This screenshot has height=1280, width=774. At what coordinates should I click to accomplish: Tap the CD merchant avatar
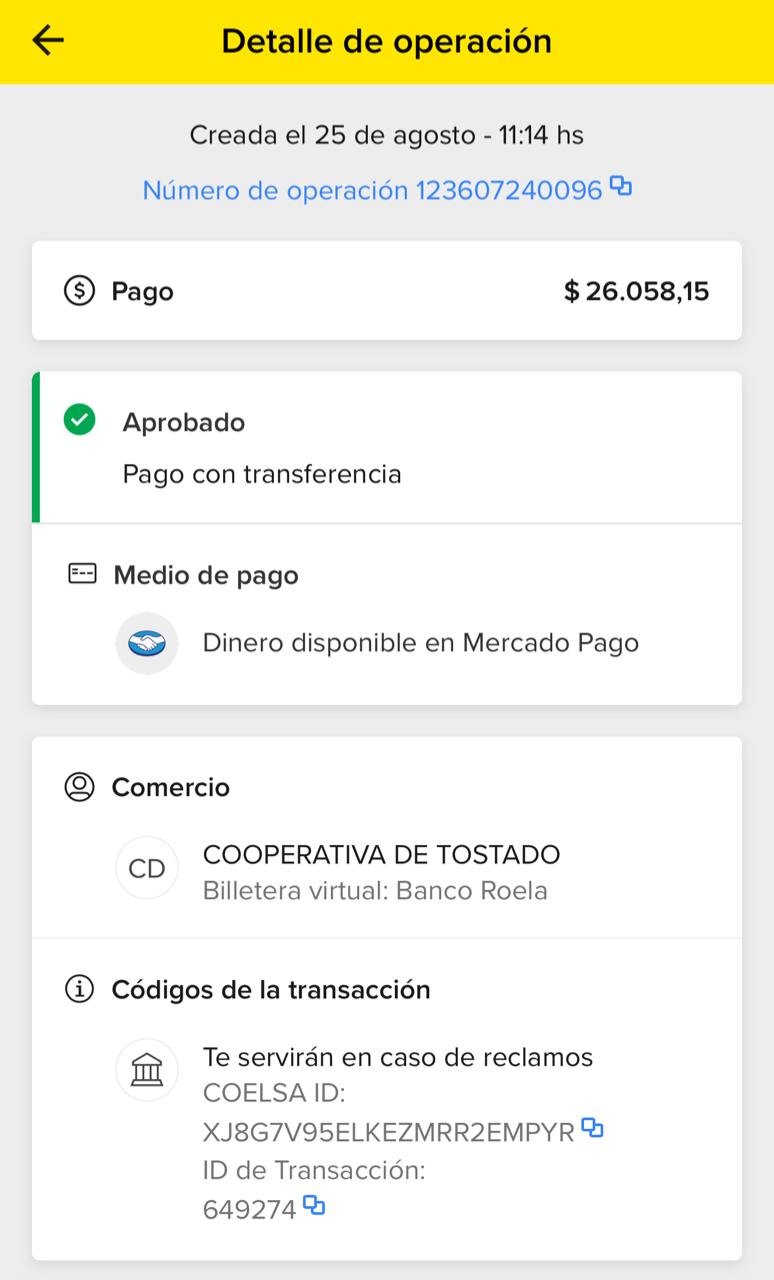click(x=147, y=868)
